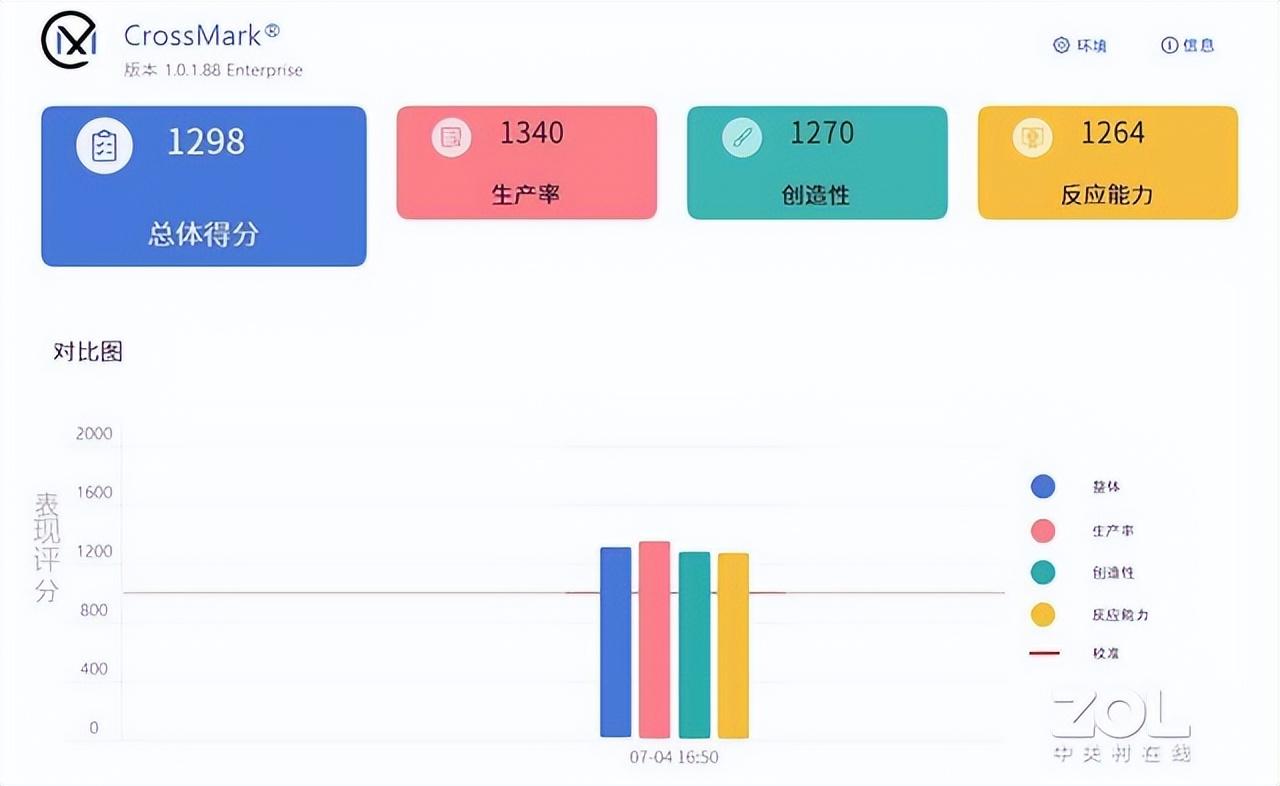Click the teal creativity bar in chart

click(694, 645)
